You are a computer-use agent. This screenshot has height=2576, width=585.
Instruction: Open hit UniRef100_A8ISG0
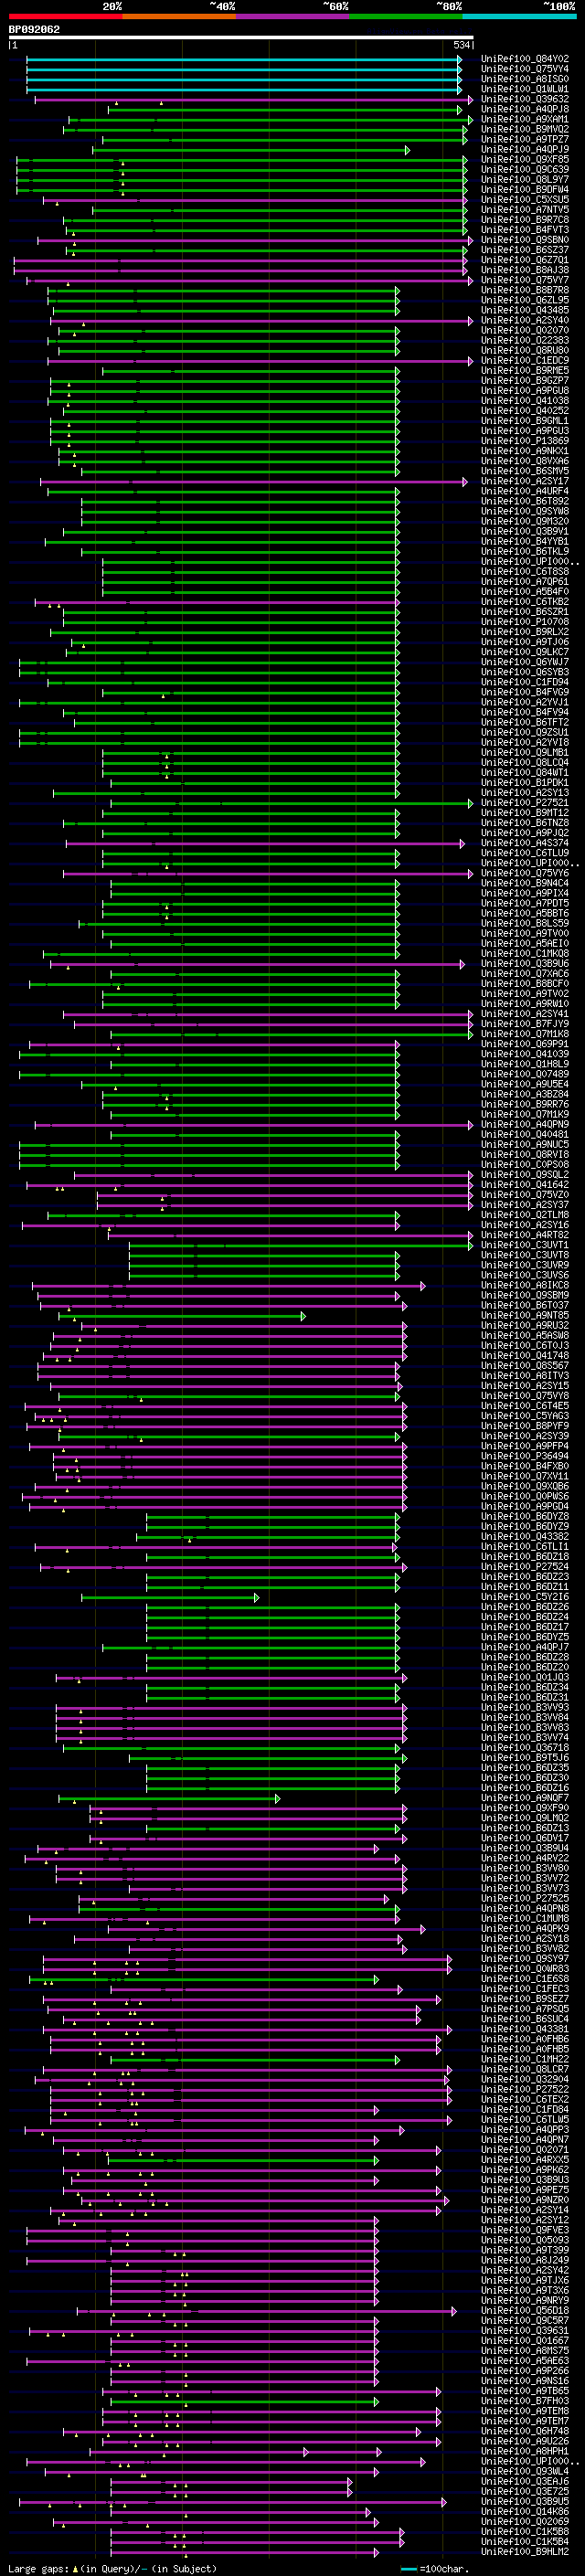click(x=525, y=79)
